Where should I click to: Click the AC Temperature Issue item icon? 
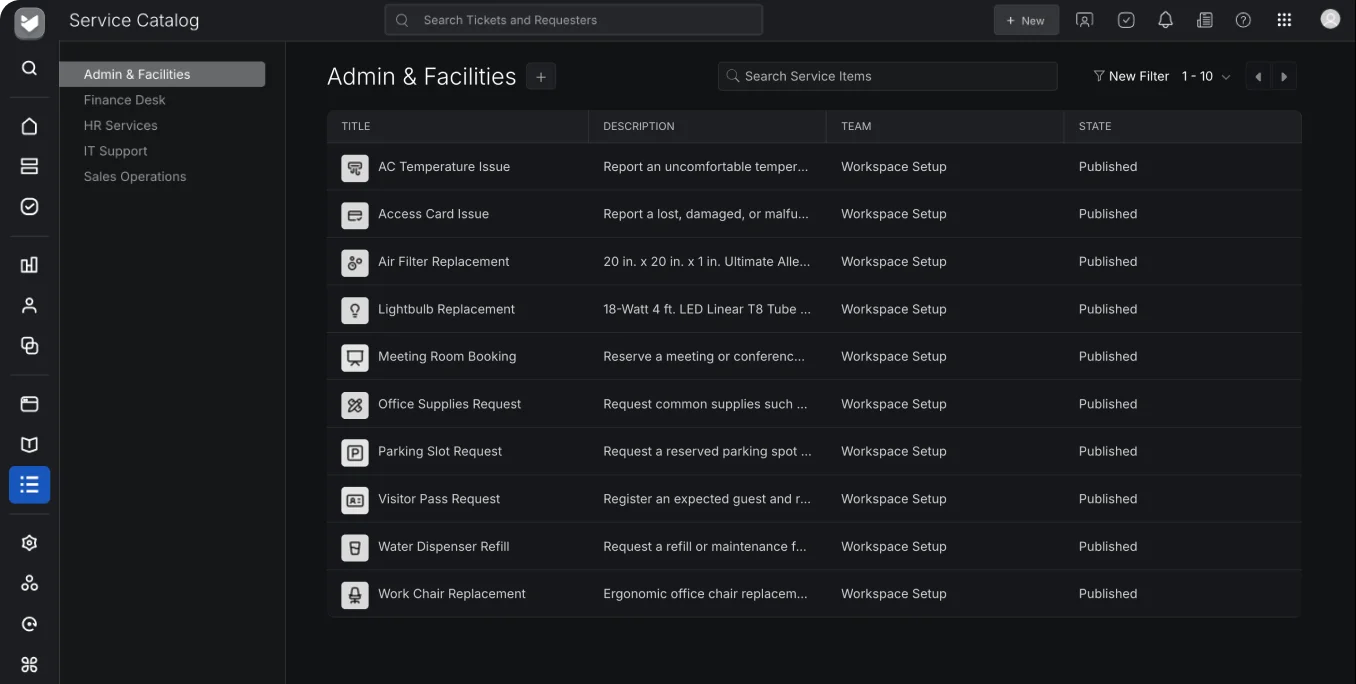355,167
